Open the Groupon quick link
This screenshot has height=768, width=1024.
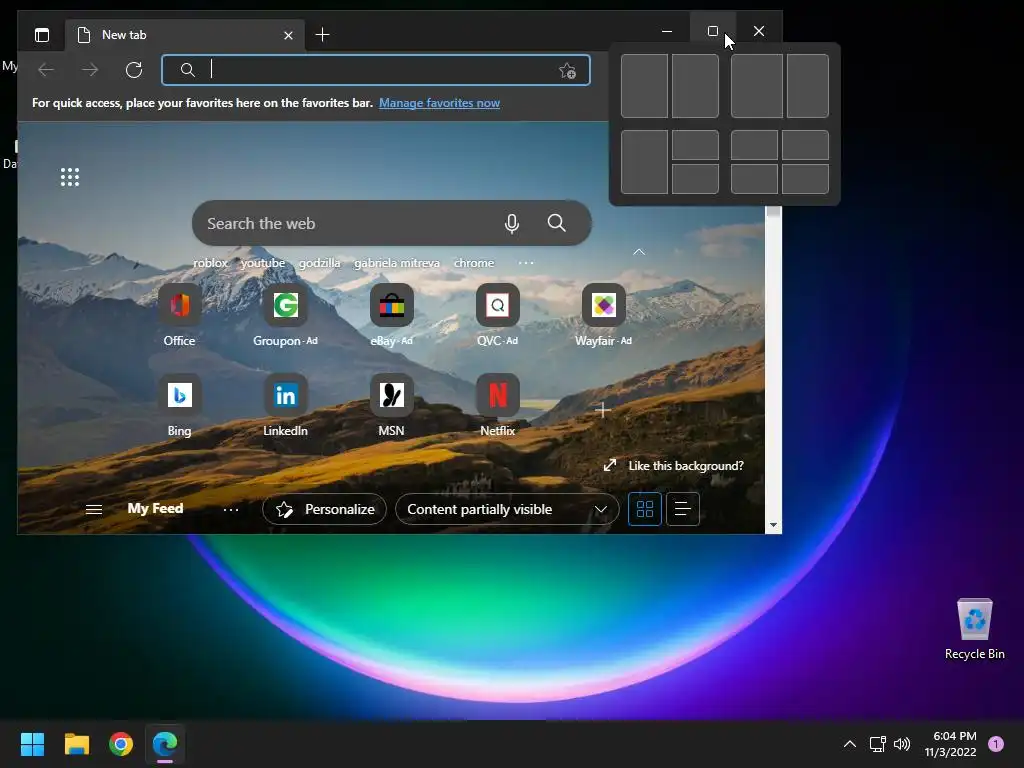(x=285, y=315)
